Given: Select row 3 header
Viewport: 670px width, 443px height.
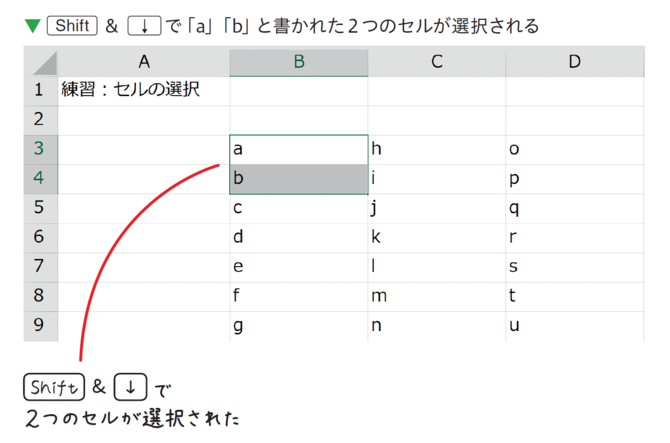Looking at the screenshot, I should [x=41, y=150].
